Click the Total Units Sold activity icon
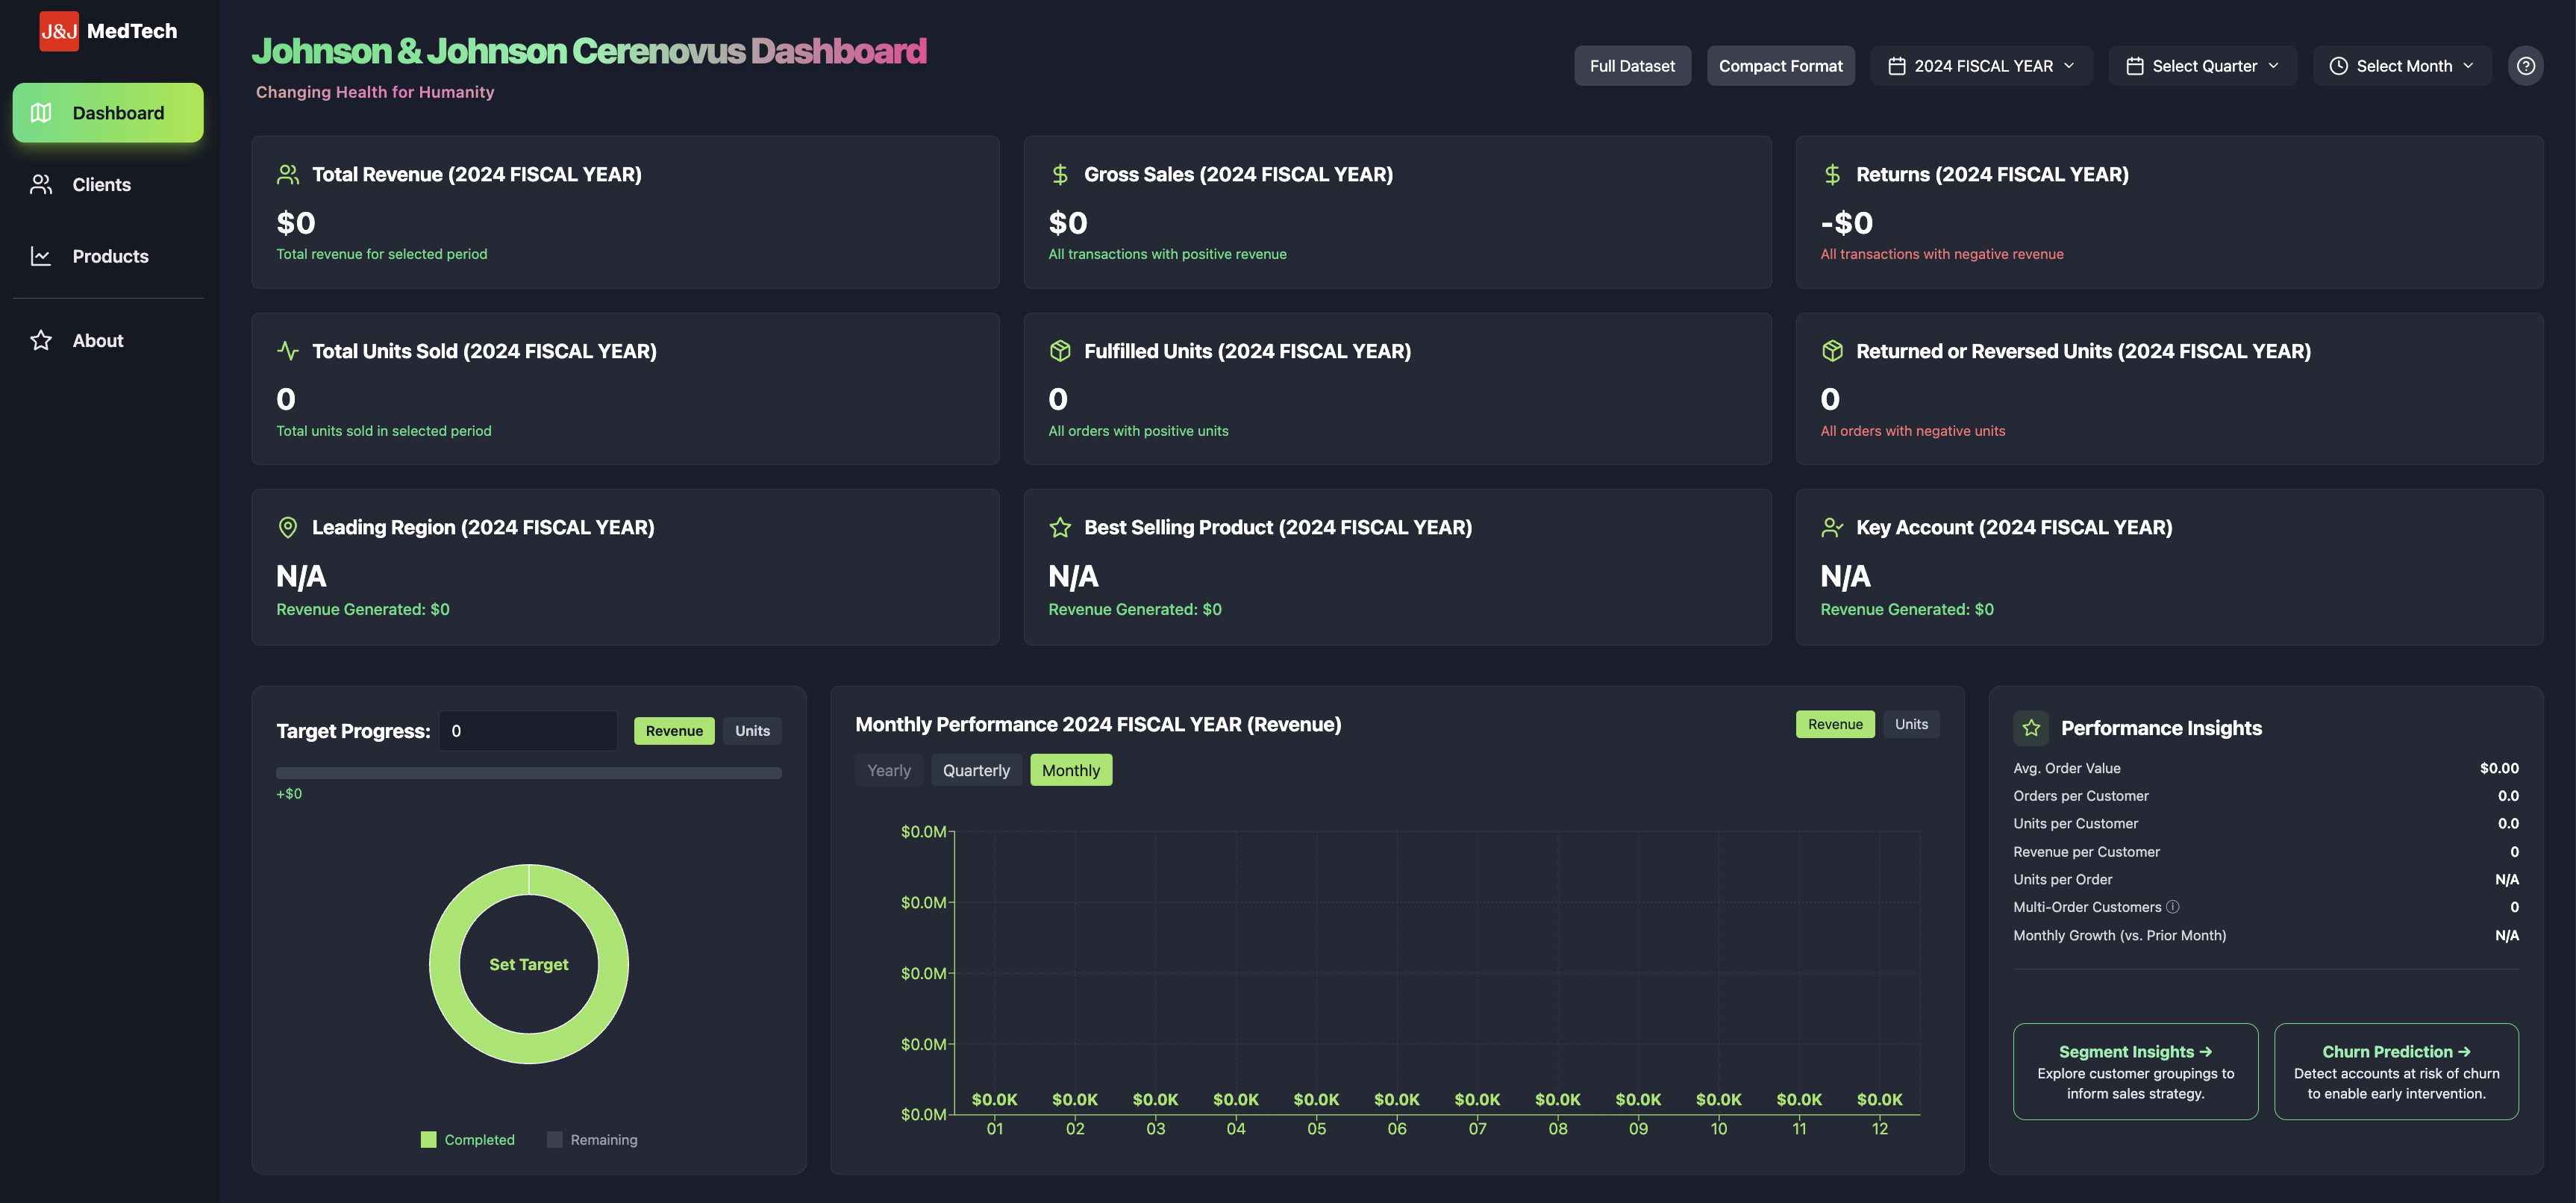Viewport: 2576px width, 1203px height. (288, 351)
